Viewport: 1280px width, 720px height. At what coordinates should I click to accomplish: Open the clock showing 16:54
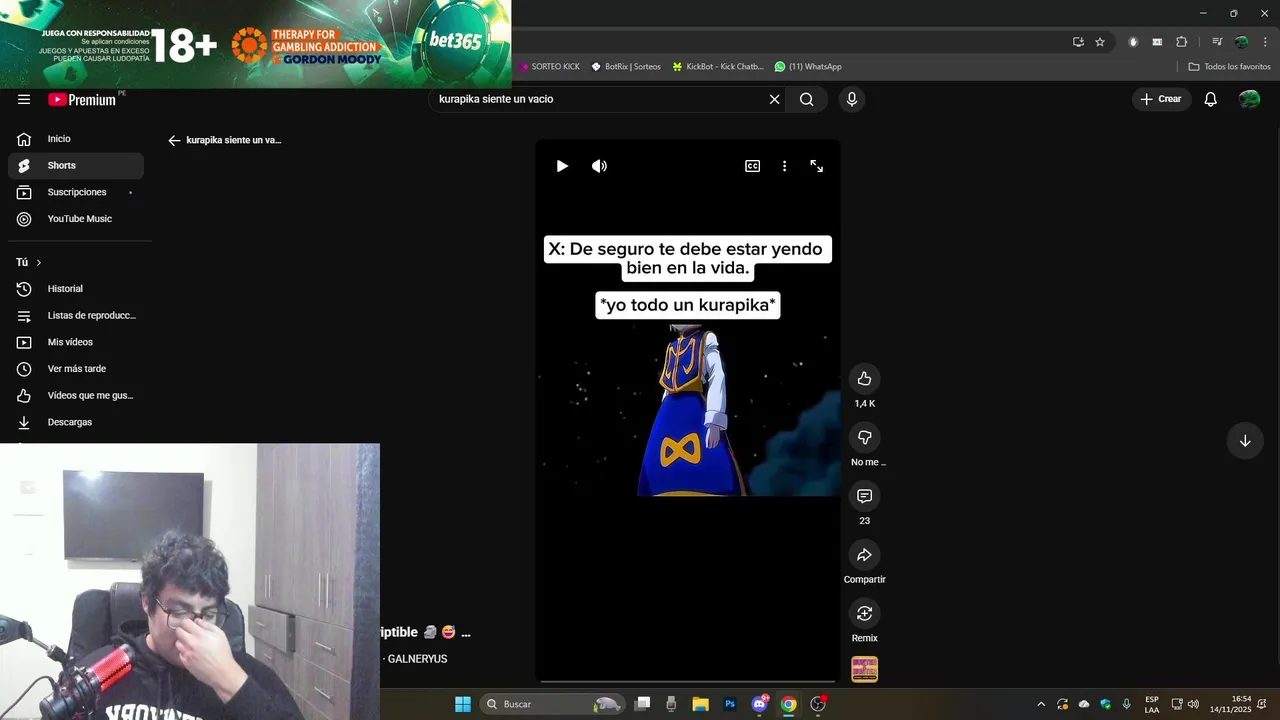click(1231, 704)
